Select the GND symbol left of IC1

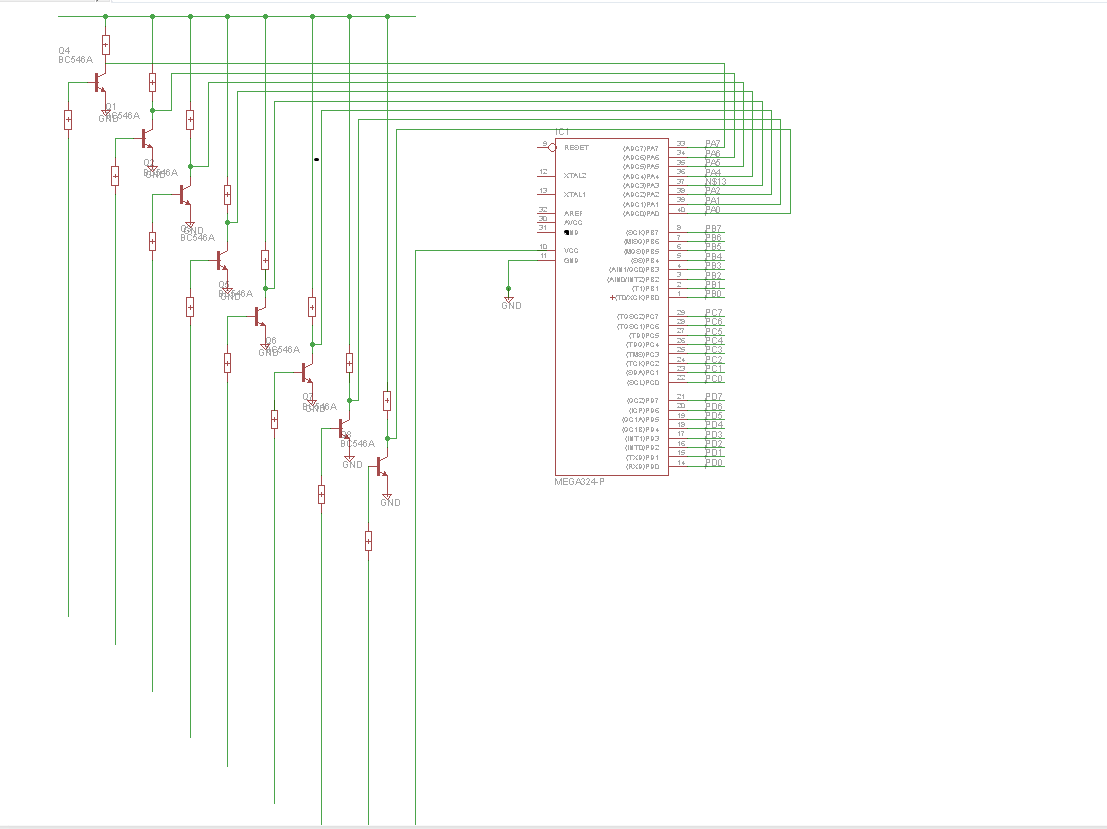(510, 301)
